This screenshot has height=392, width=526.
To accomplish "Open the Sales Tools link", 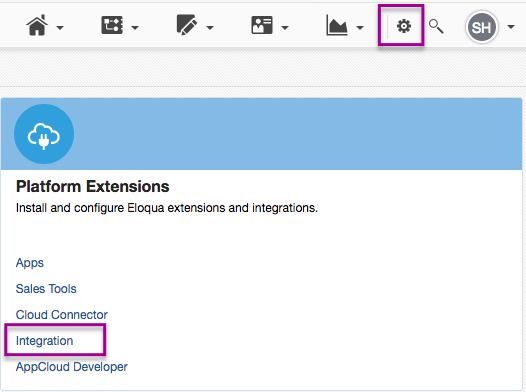I will [46, 289].
